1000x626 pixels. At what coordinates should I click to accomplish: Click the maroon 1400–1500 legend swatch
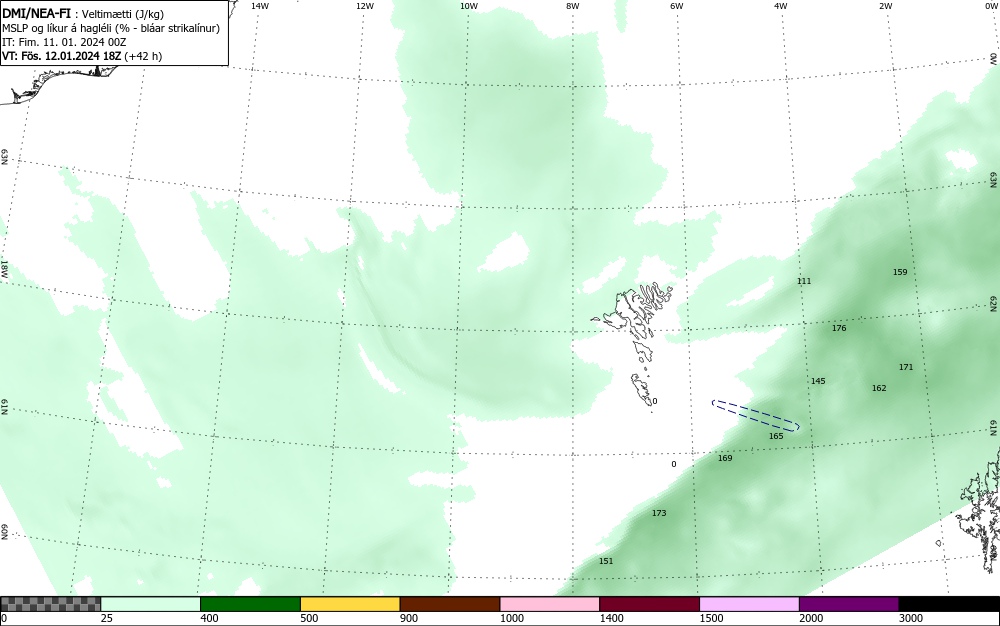(649, 604)
